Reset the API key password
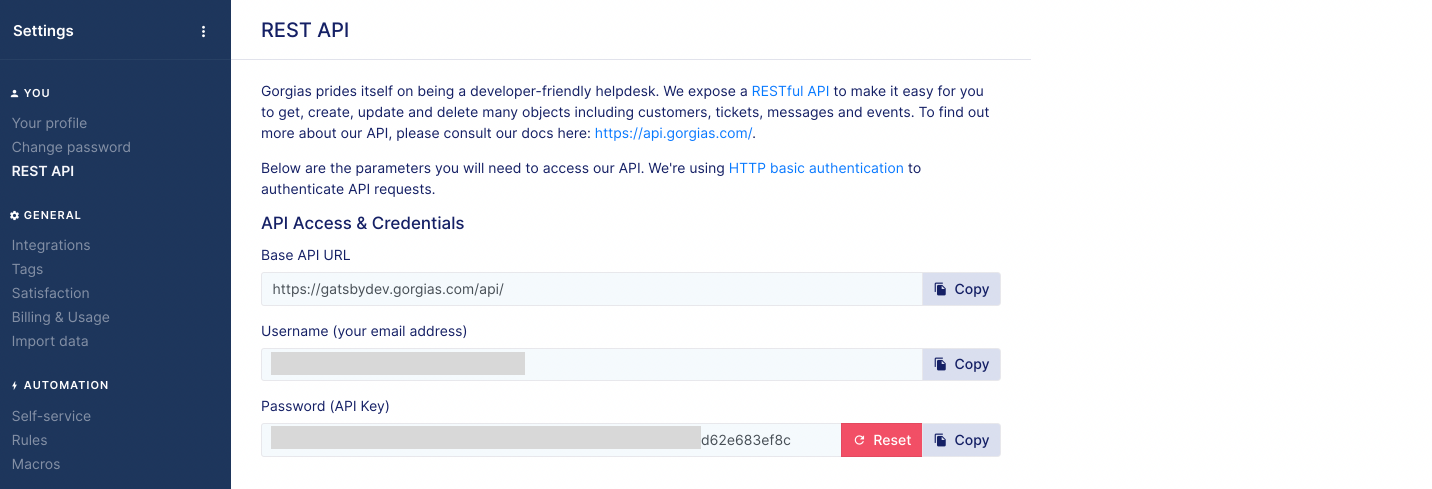Screen dimensions: 1432x489 tap(881, 440)
